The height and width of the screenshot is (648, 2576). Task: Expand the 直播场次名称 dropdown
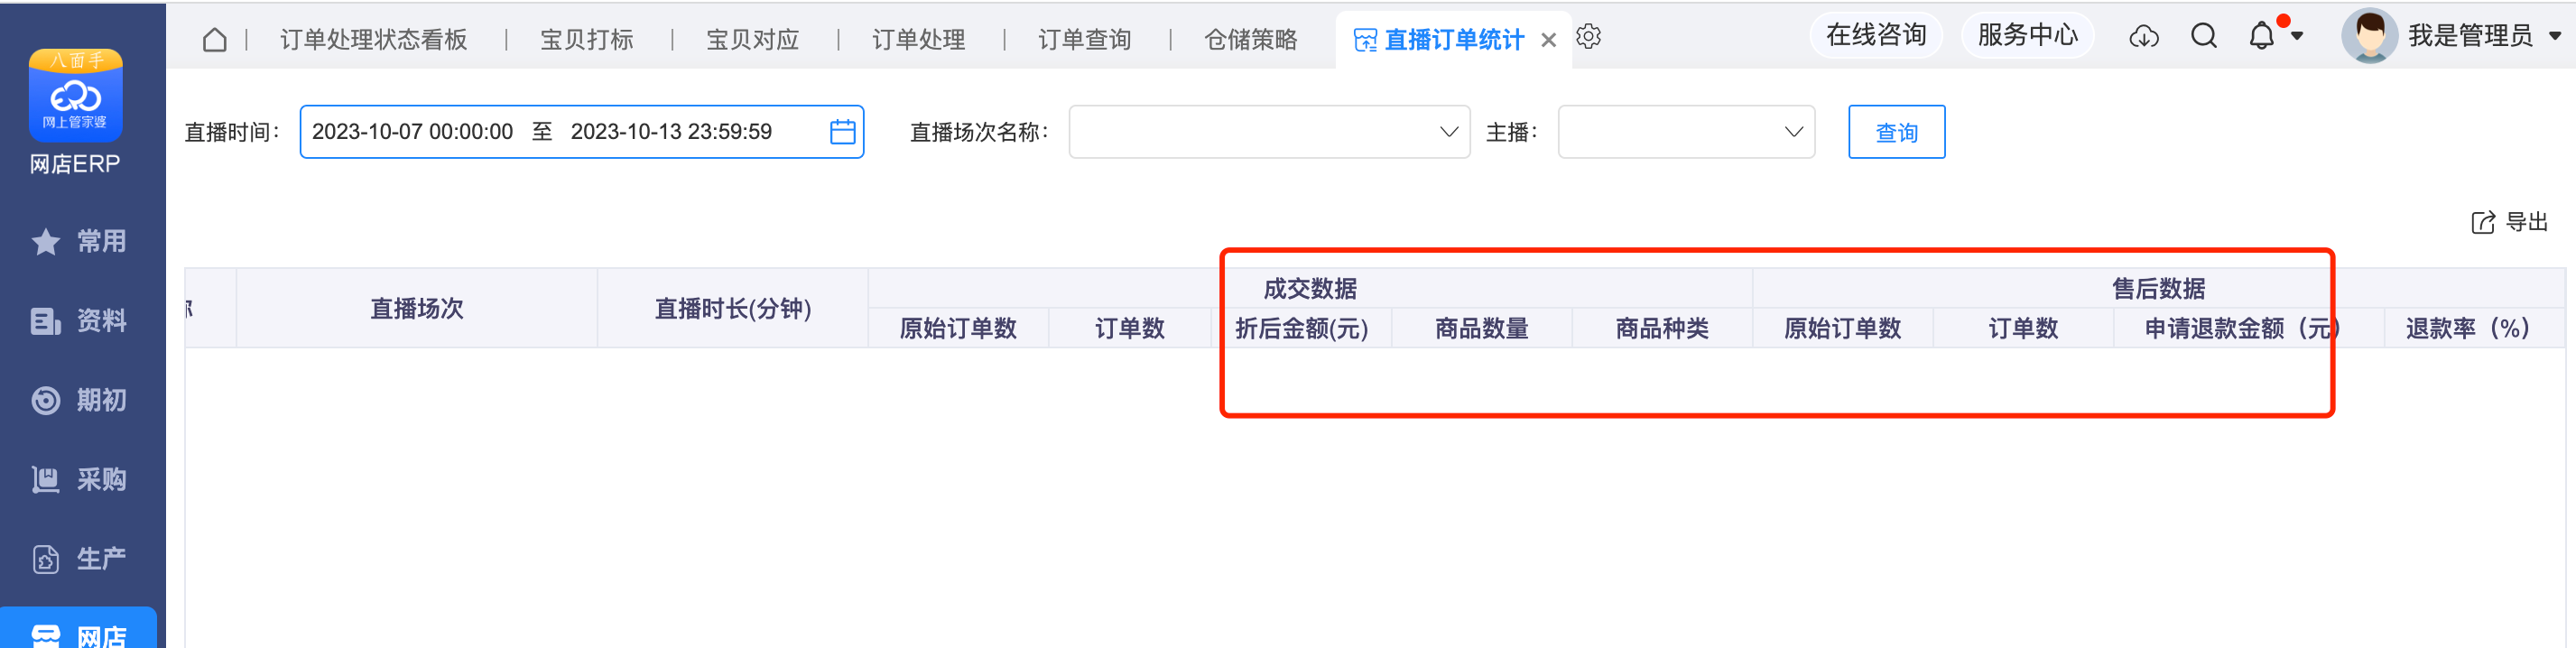tap(1269, 132)
